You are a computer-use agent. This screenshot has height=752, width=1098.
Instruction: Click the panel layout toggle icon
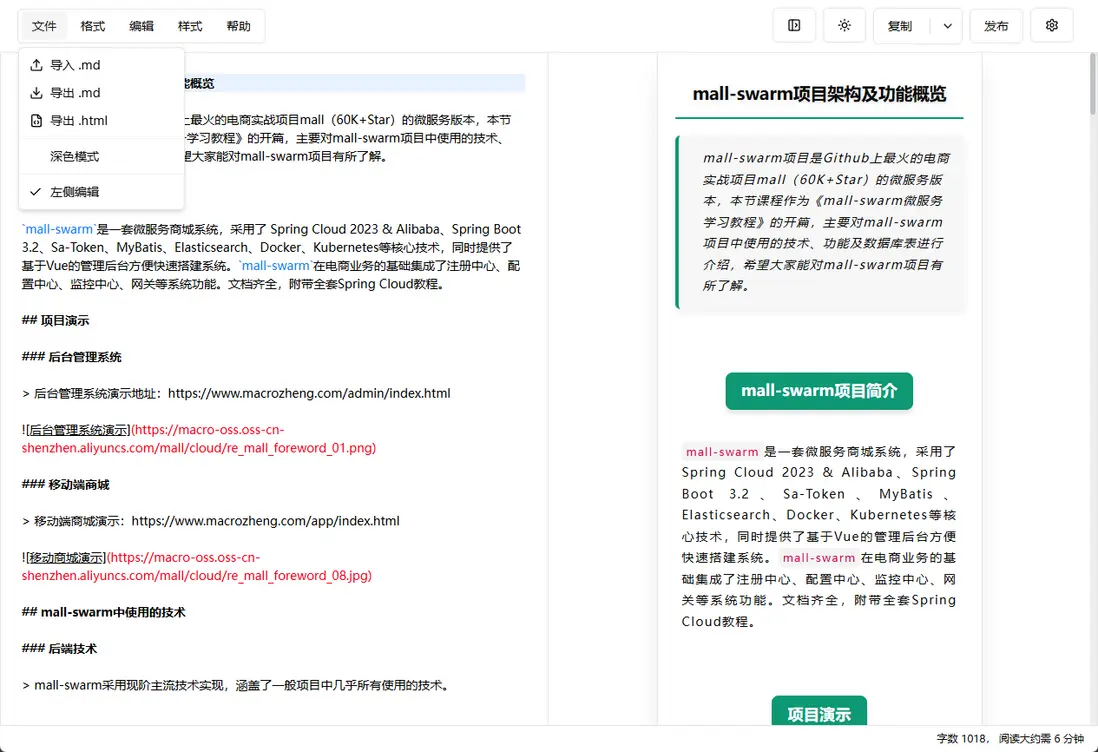[794, 26]
